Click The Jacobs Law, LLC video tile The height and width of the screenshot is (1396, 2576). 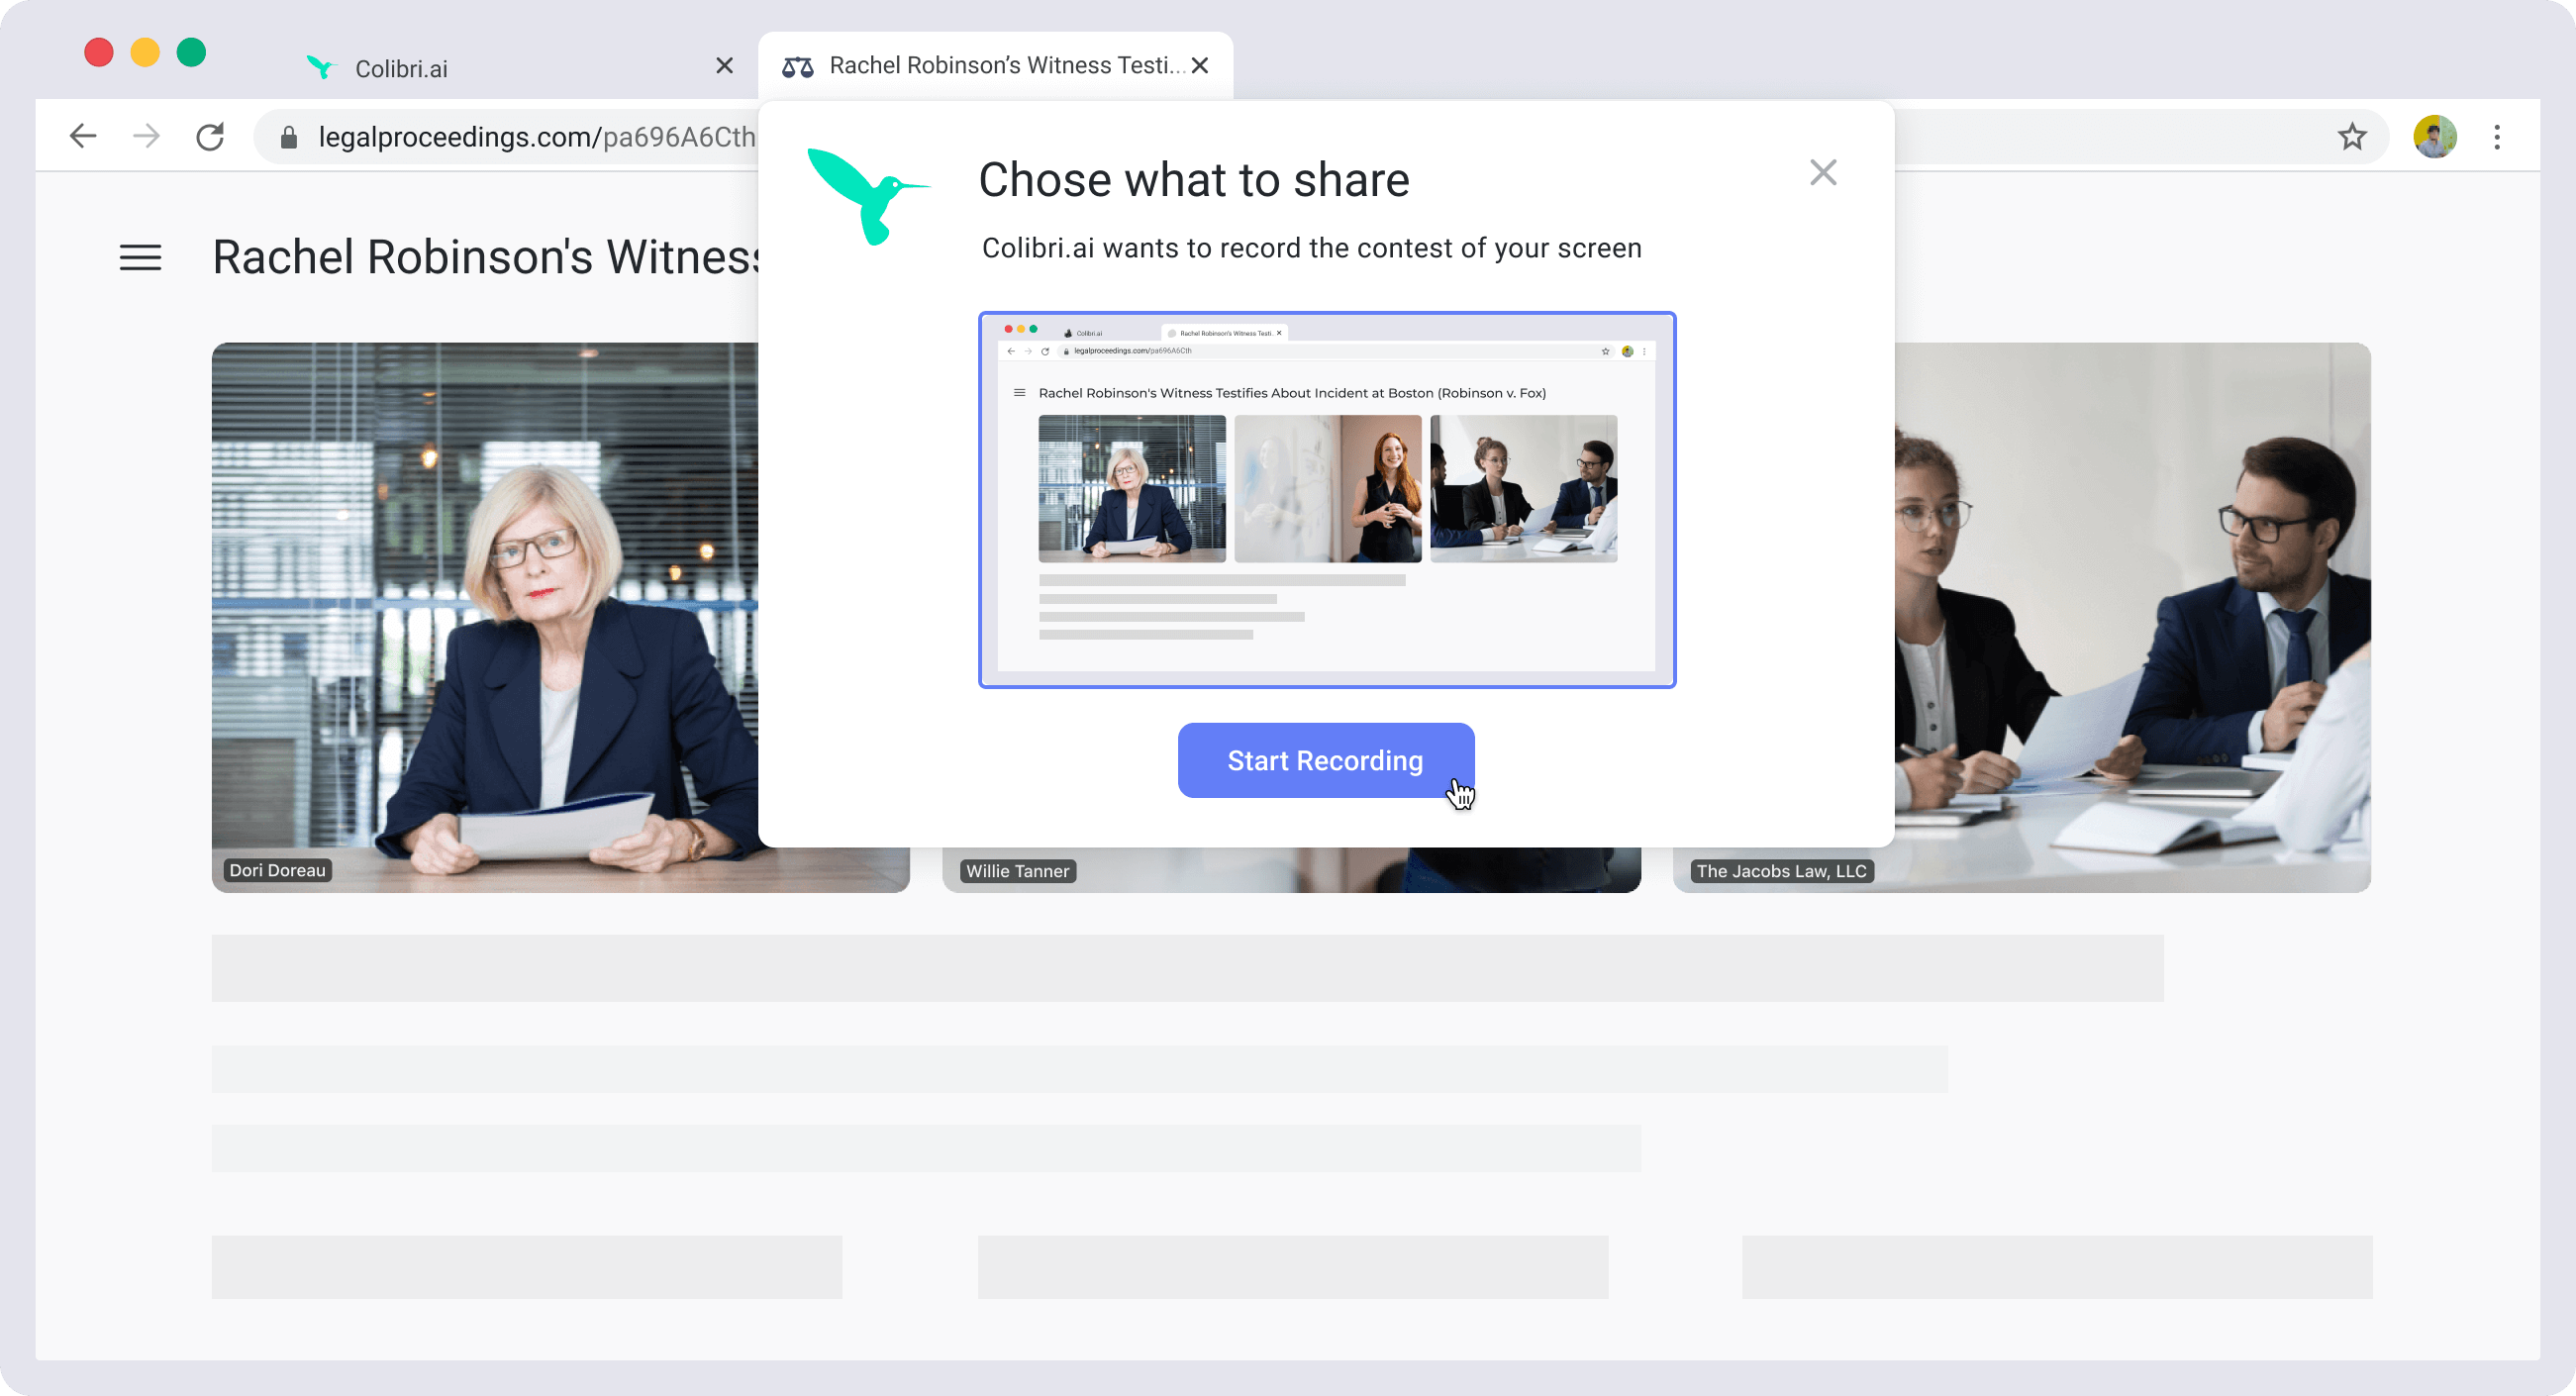tap(2133, 617)
